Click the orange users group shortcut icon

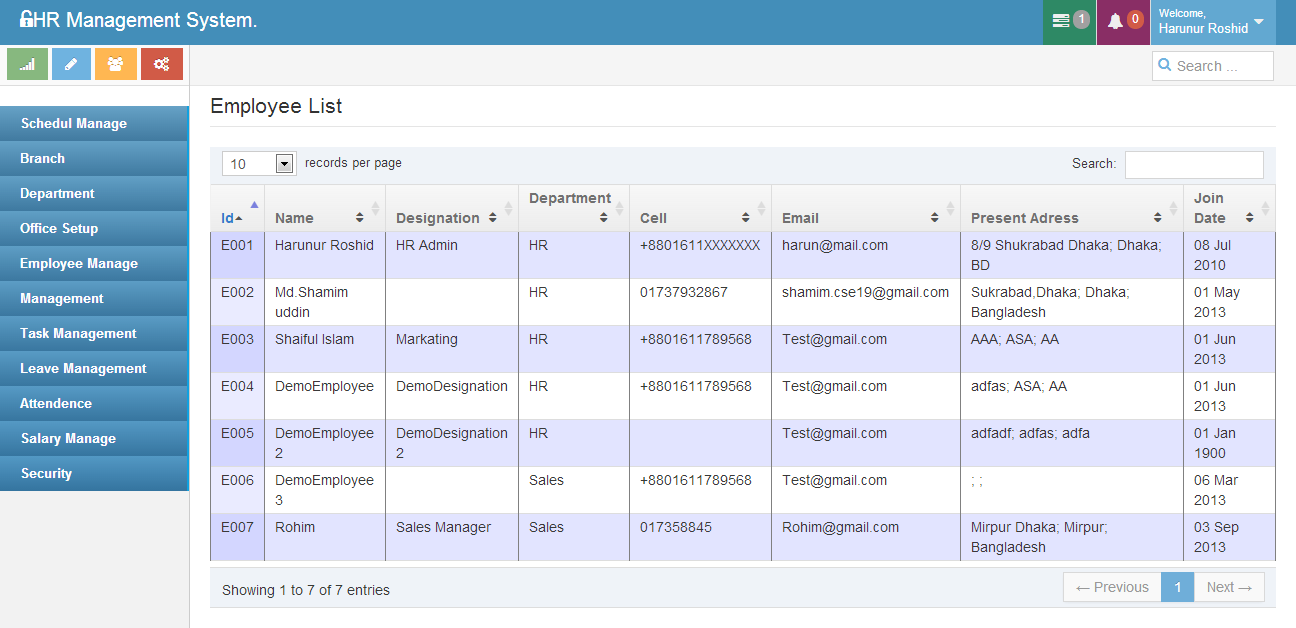tap(116, 64)
